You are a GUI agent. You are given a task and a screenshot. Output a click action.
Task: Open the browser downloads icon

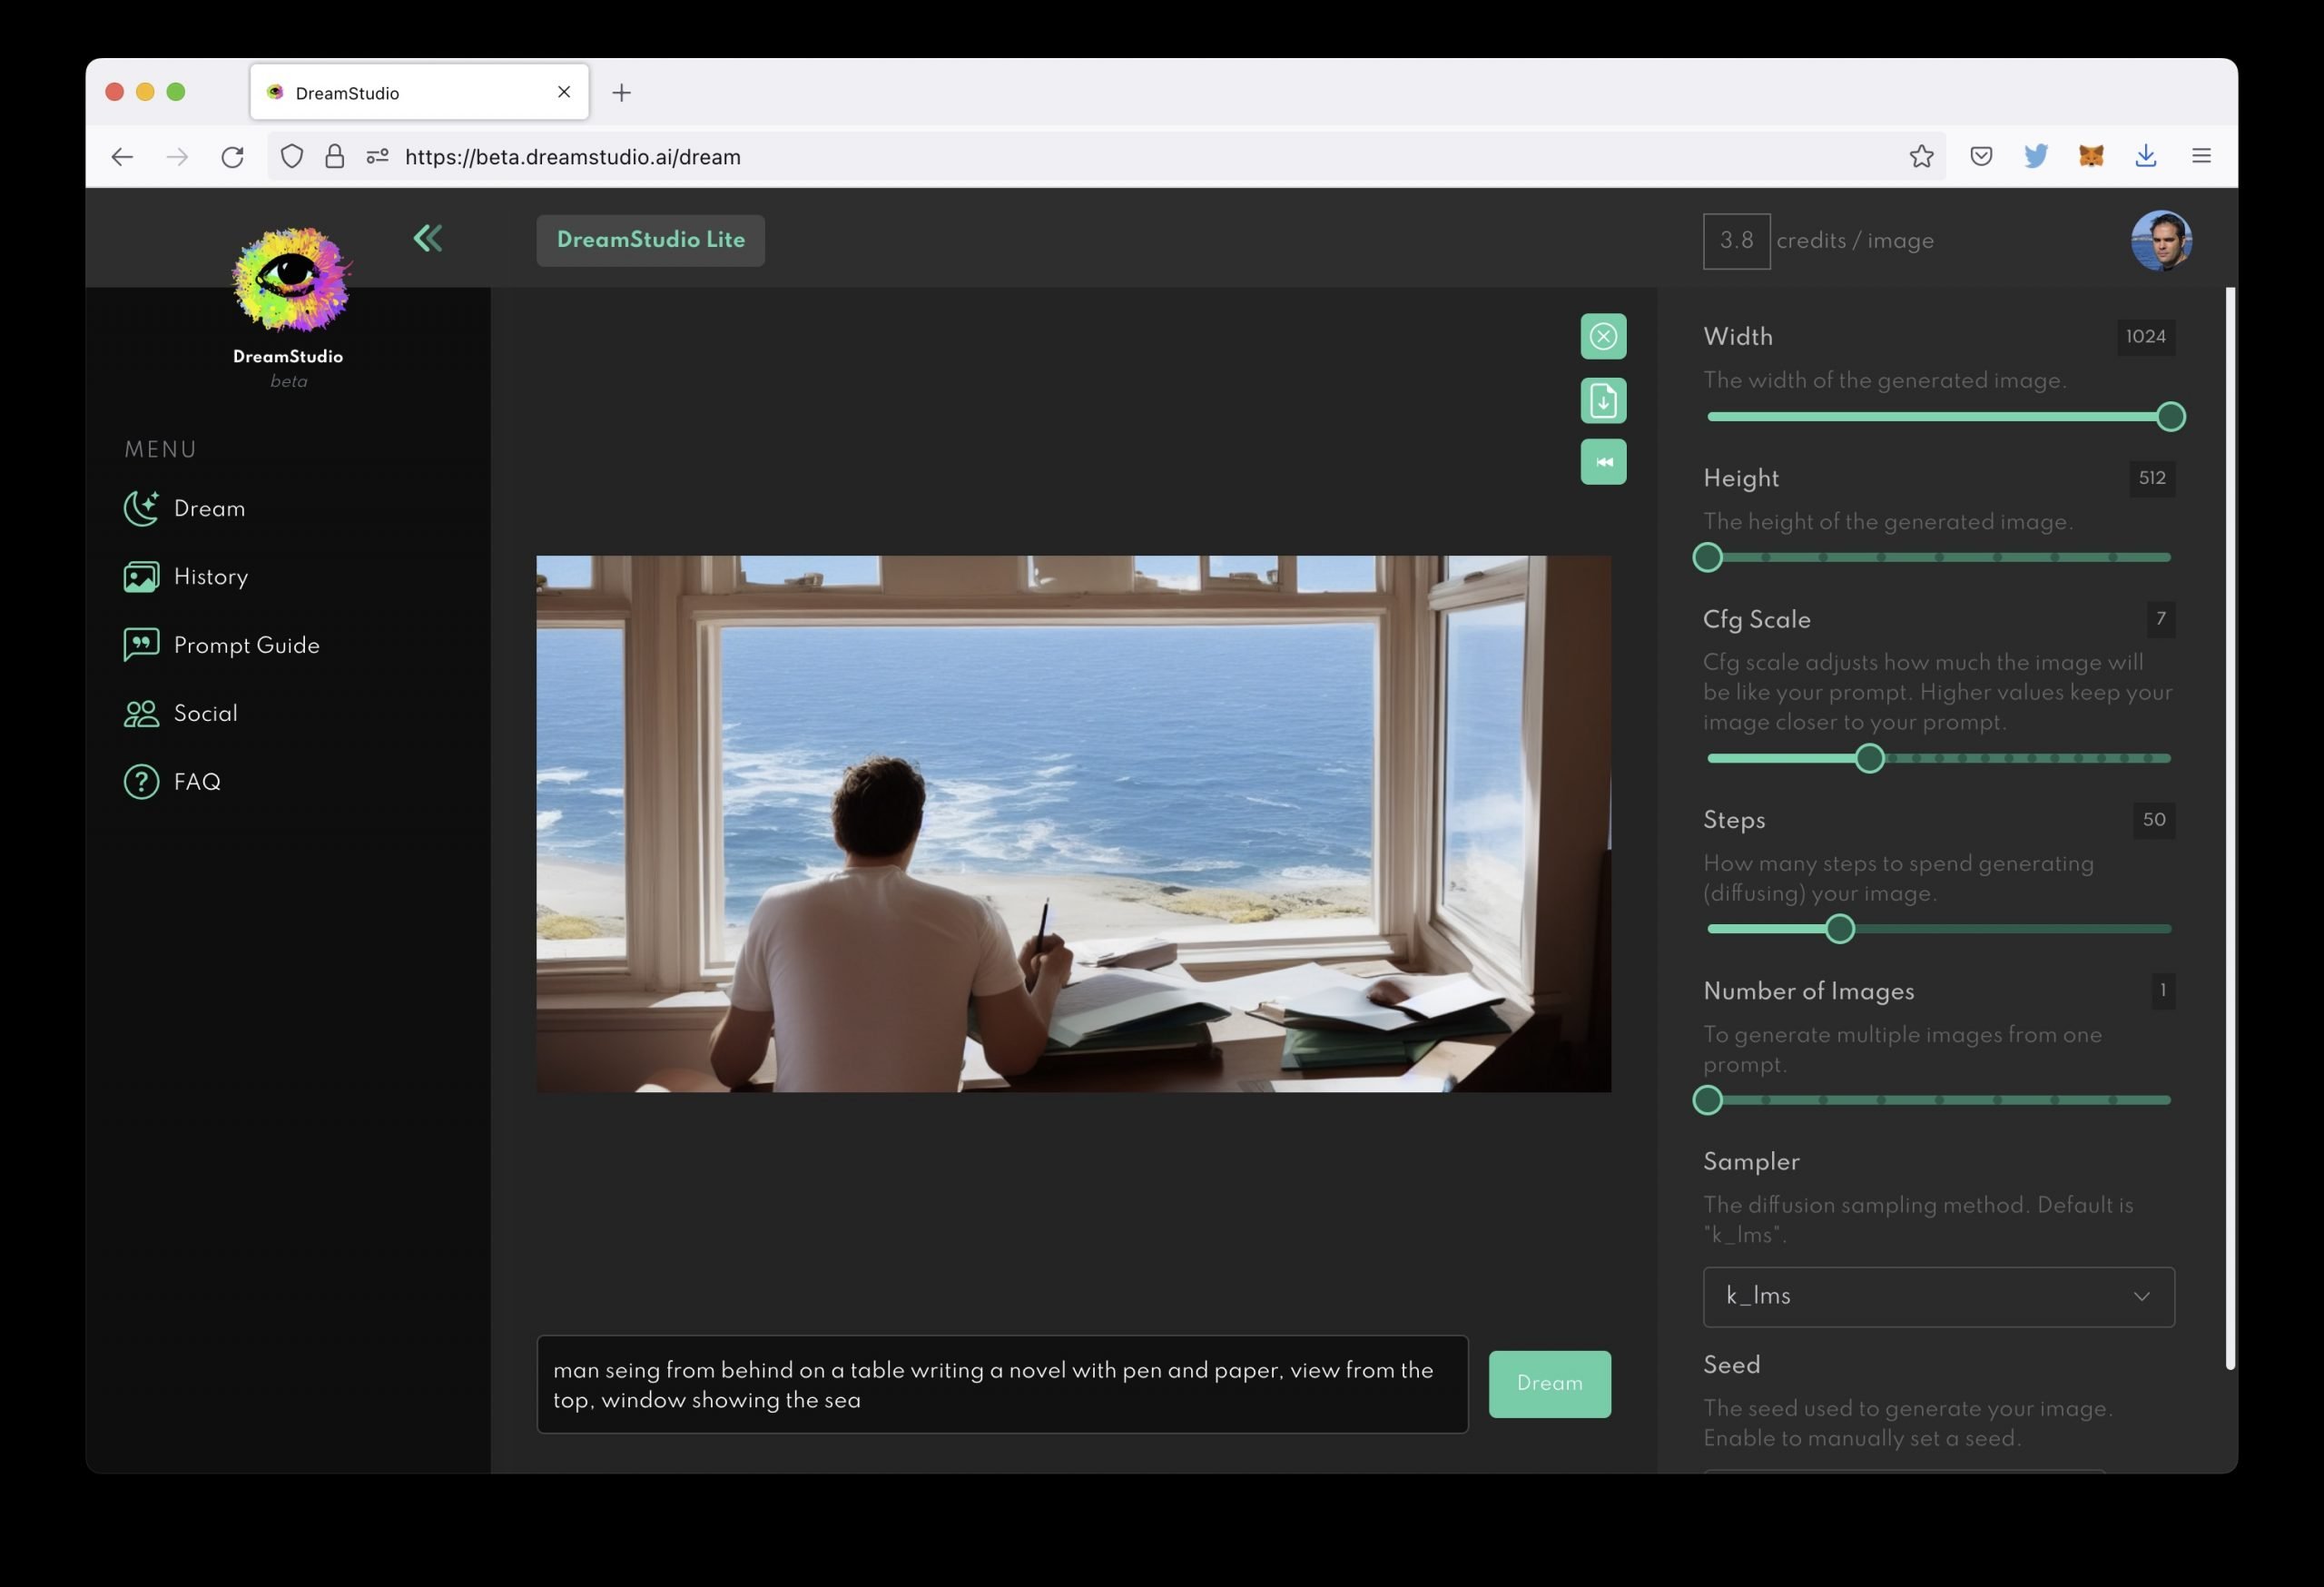click(2145, 156)
